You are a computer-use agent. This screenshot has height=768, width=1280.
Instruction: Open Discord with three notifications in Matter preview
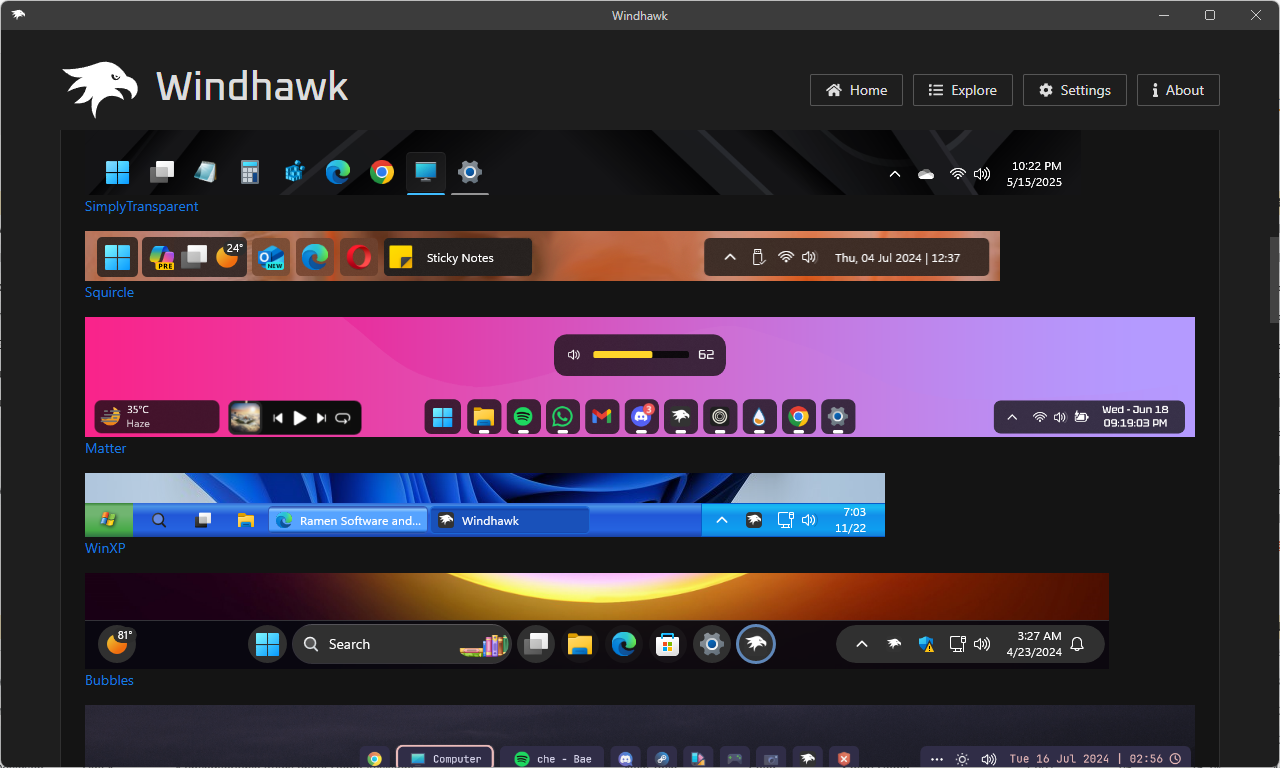tap(641, 417)
